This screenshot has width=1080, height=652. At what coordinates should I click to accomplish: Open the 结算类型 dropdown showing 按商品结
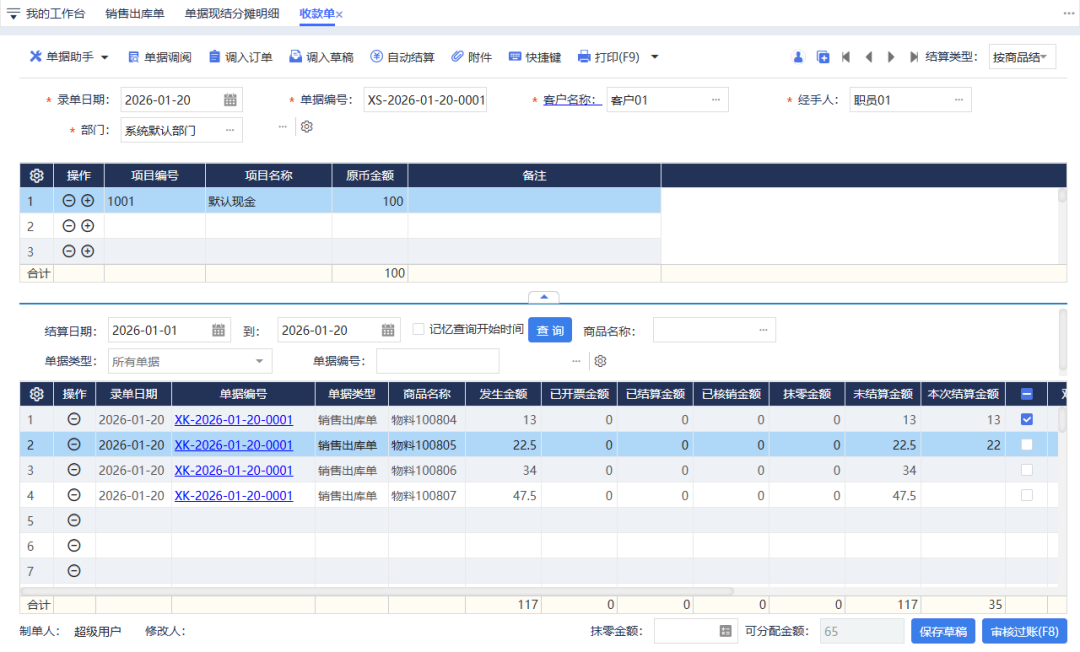coord(1022,56)
